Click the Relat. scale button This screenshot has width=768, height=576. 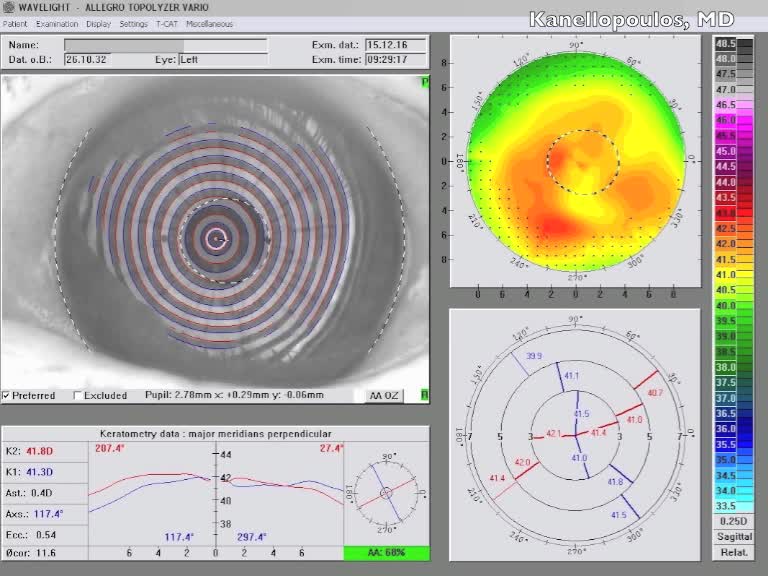point(733,552)
